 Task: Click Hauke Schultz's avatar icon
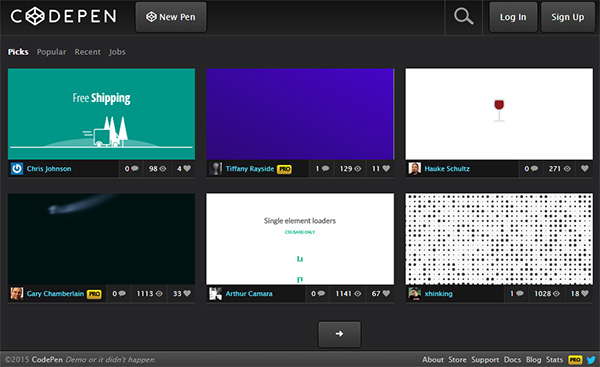coord(415,169)
